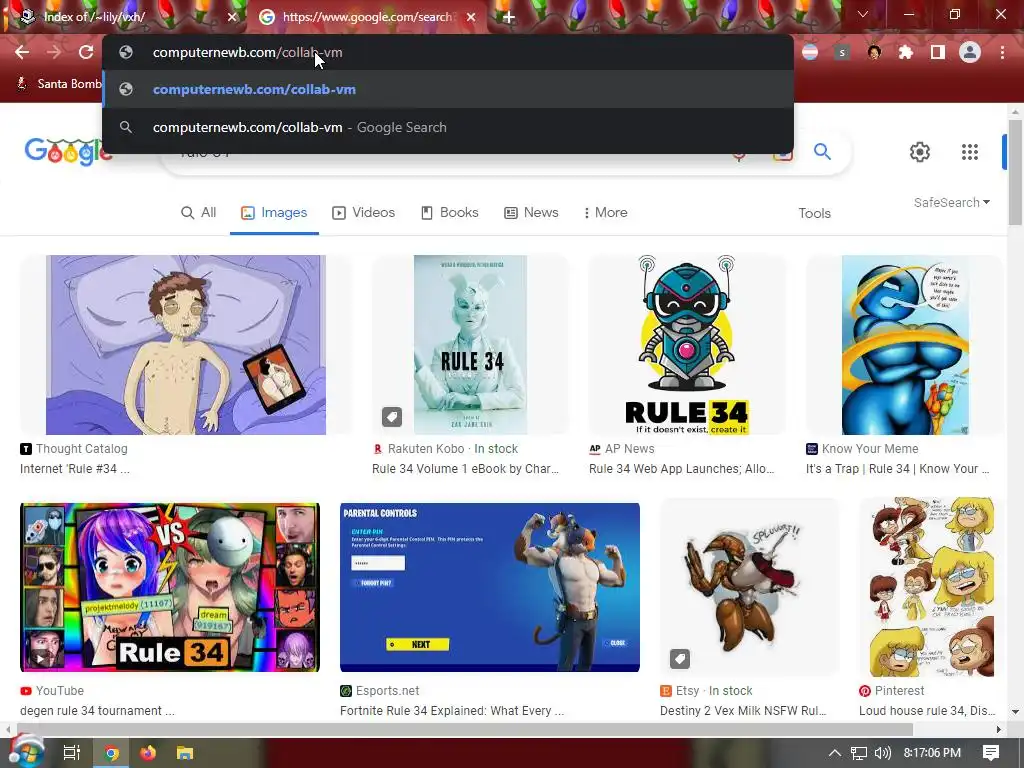Viewport: 1024px width, 768px height.
Task: Open the Chrome profile avatar icon
Action: point(970,52)
